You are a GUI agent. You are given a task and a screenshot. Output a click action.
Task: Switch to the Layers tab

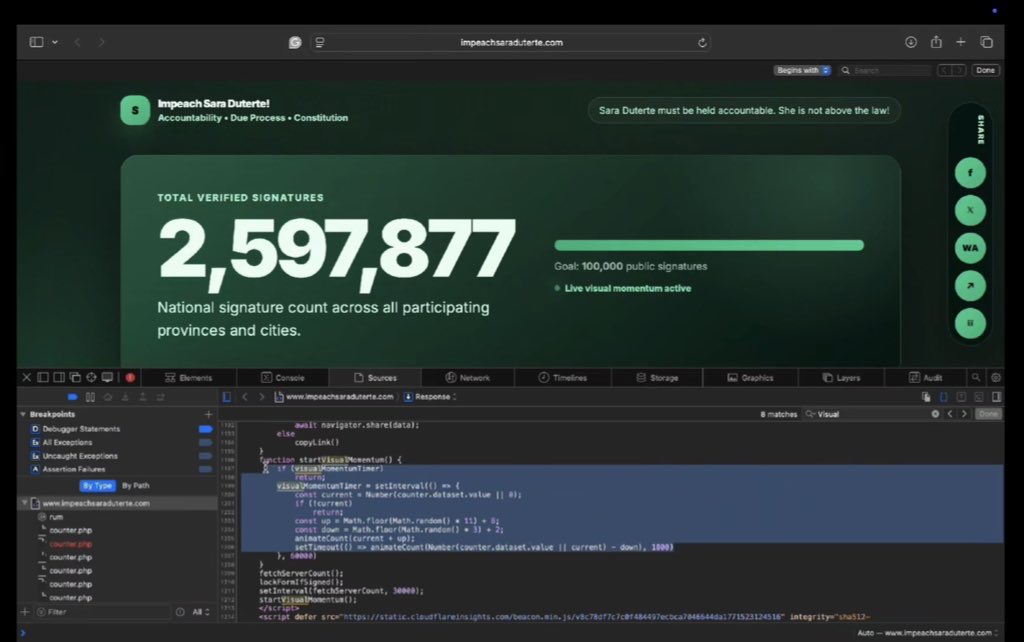840,377
